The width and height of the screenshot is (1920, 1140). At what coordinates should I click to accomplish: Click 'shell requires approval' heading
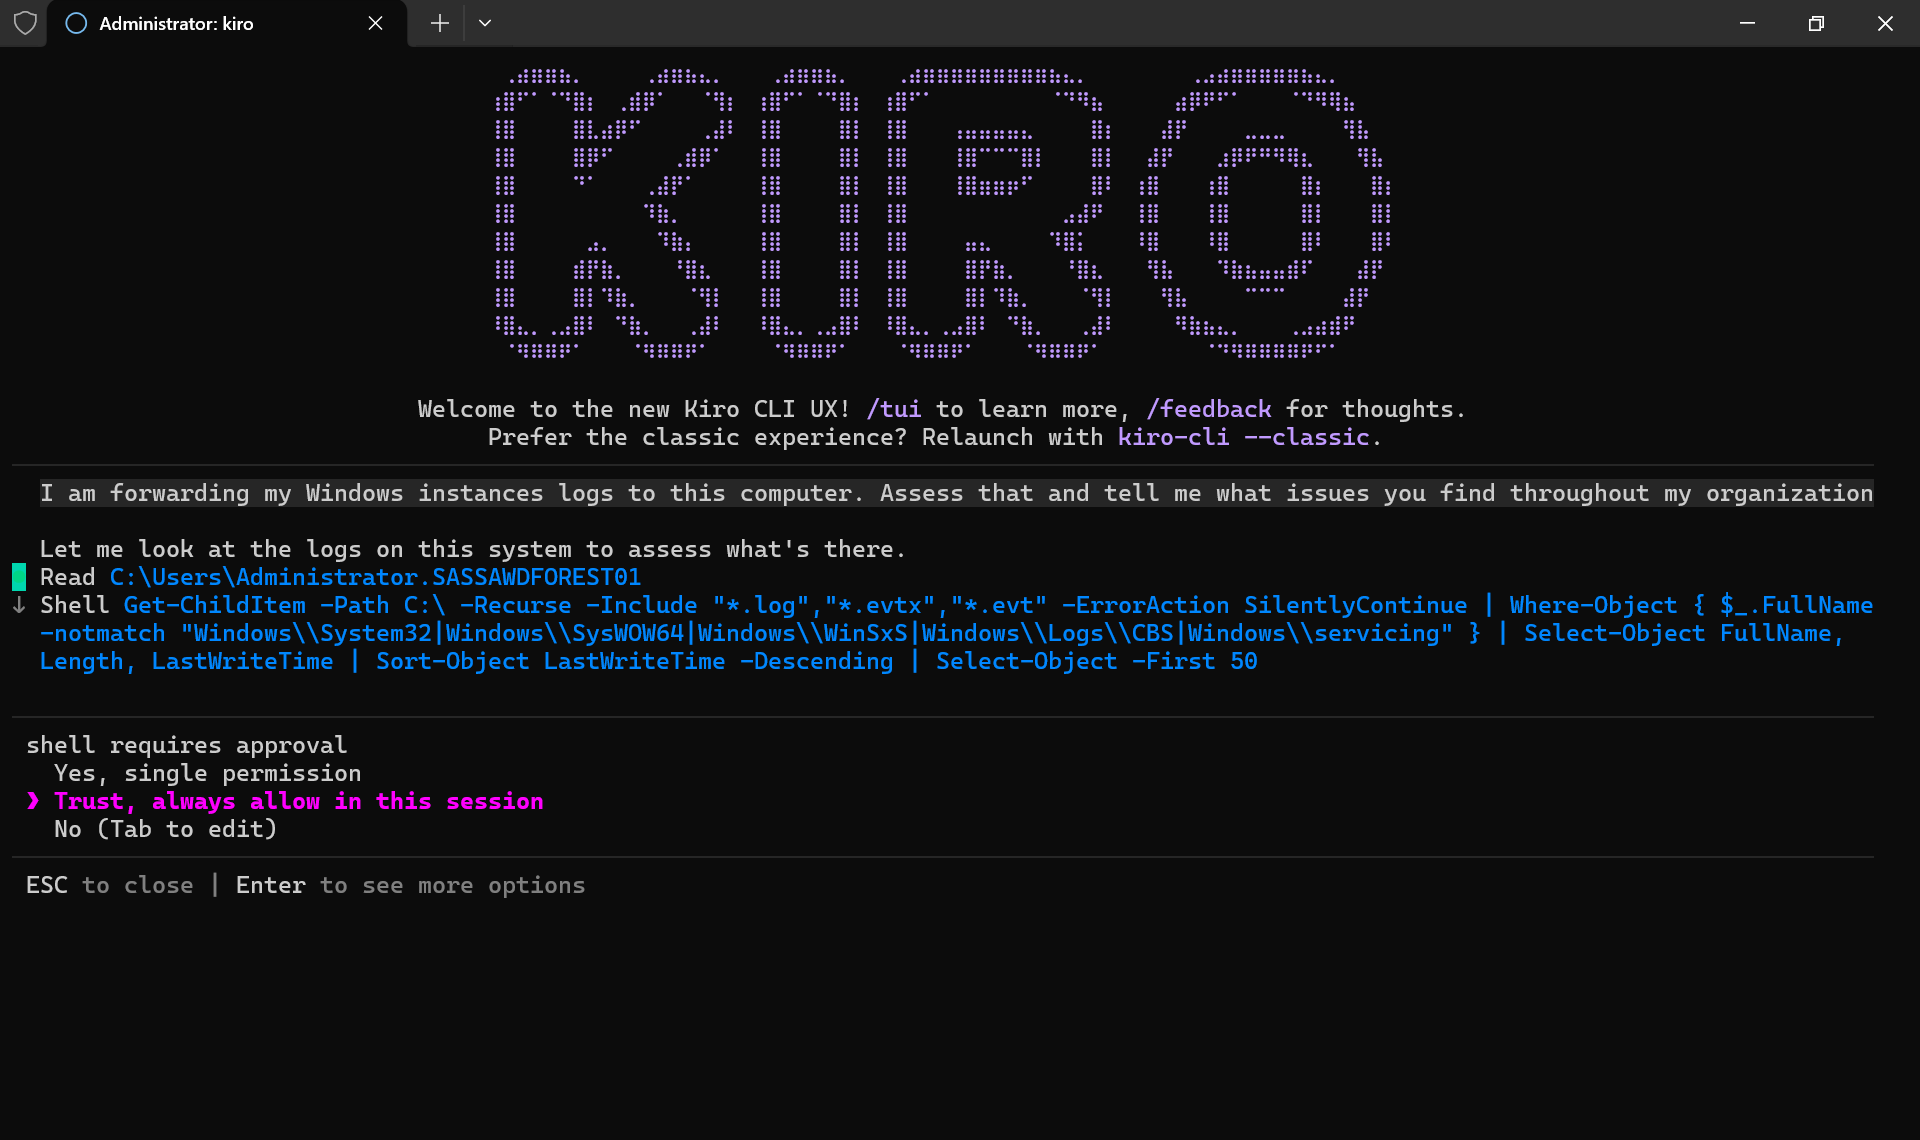point(186,745)
